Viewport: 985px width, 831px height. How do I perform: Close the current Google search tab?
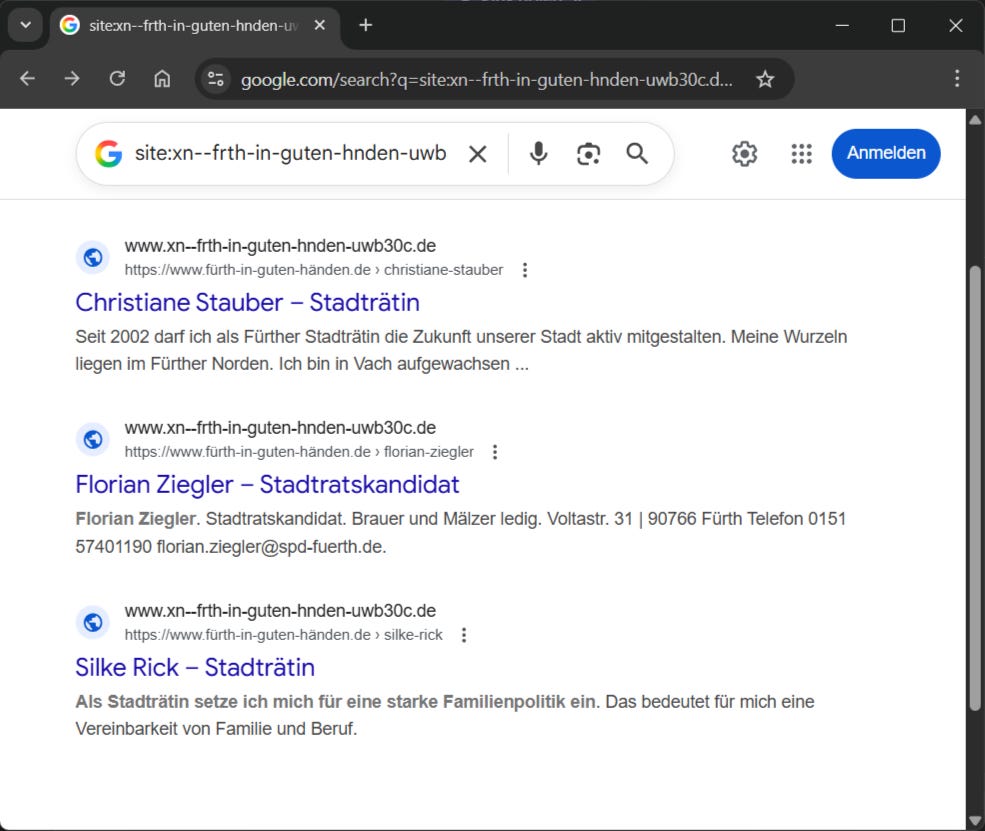click(320, 25)
